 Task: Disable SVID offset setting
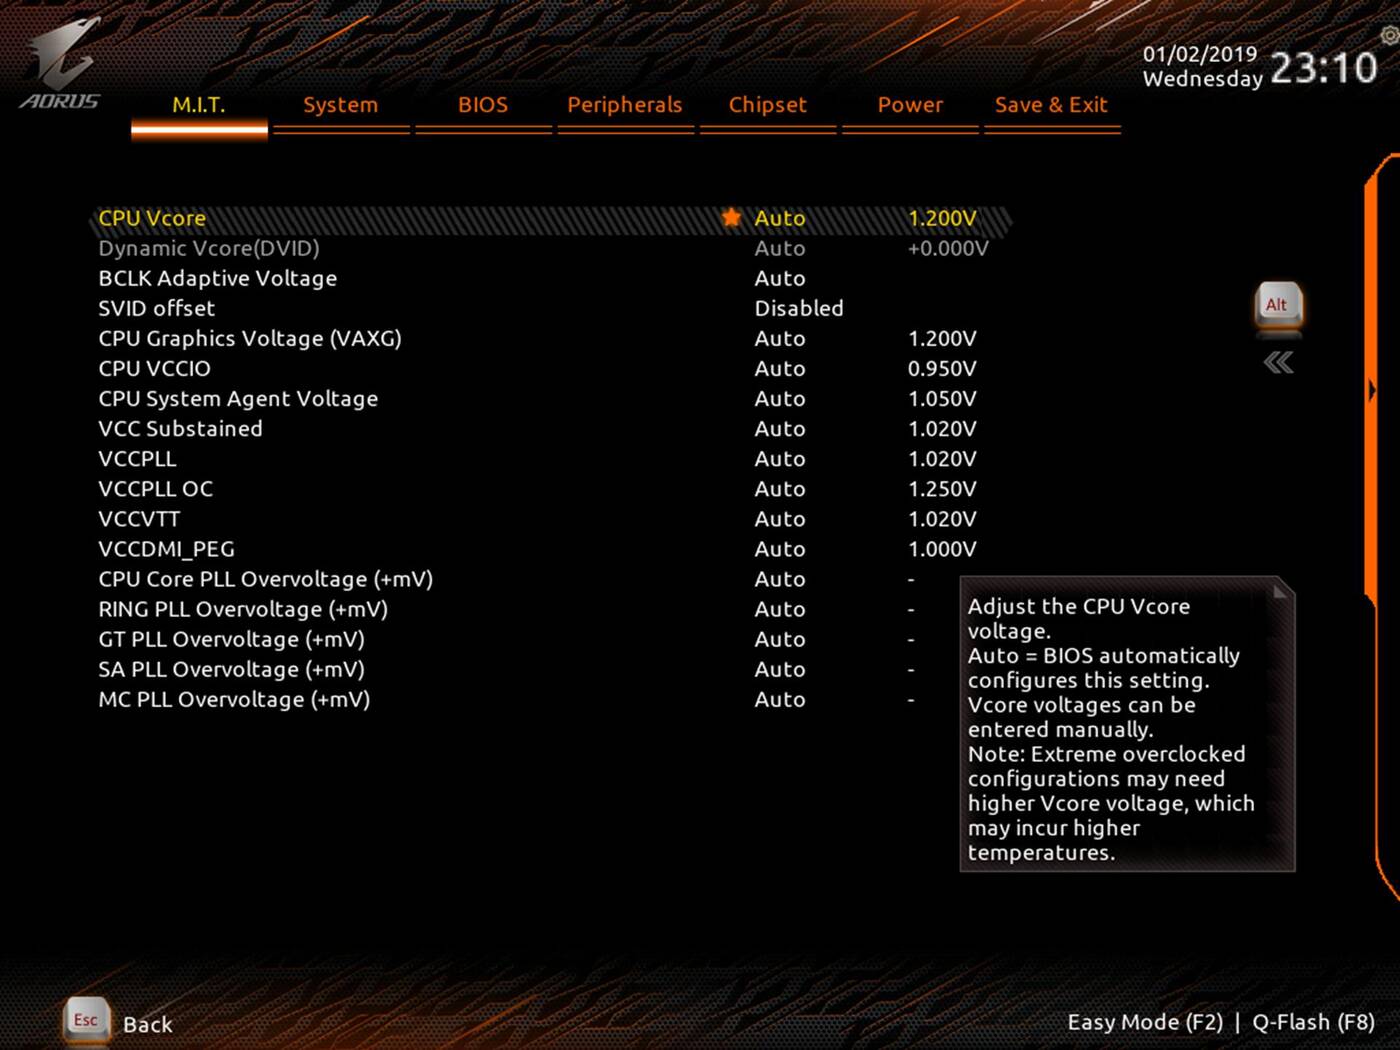pos(798,308)
